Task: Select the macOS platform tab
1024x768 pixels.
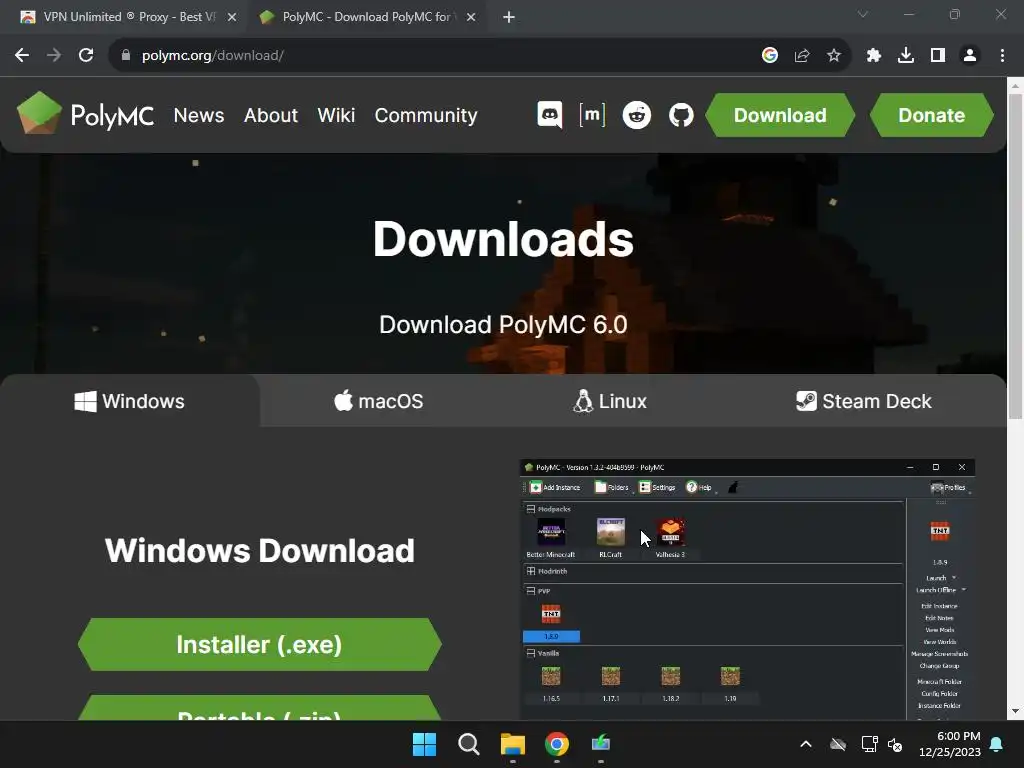Action: [x=379, y=401]
